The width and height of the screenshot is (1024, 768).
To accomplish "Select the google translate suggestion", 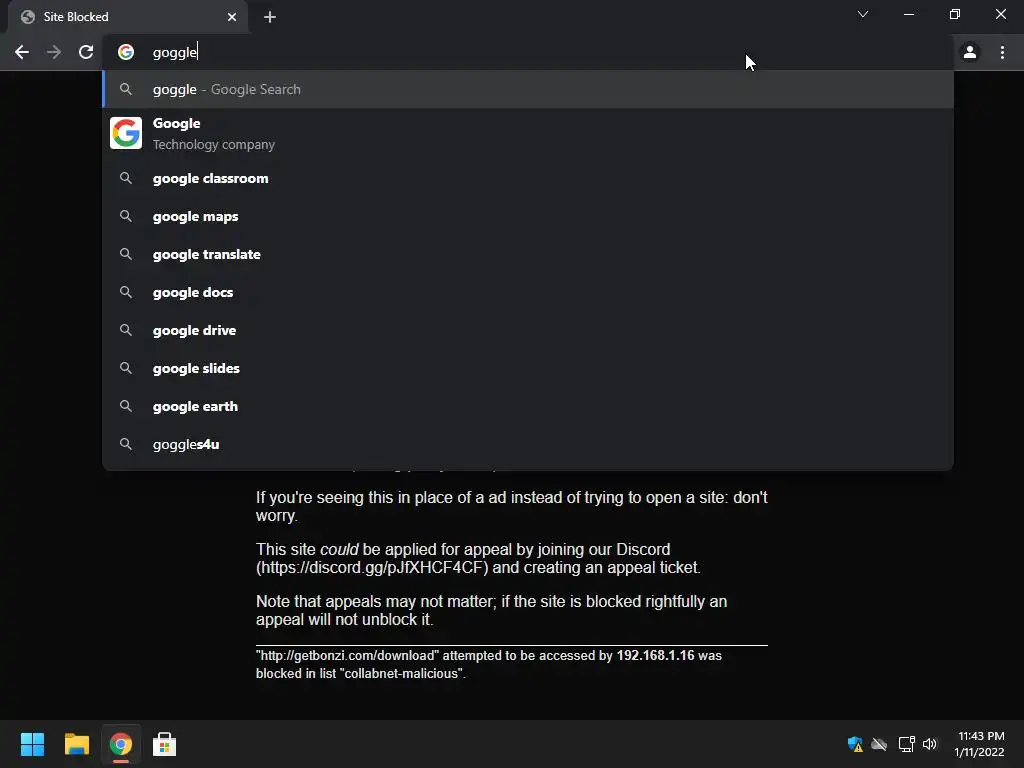I will point(528,254).
